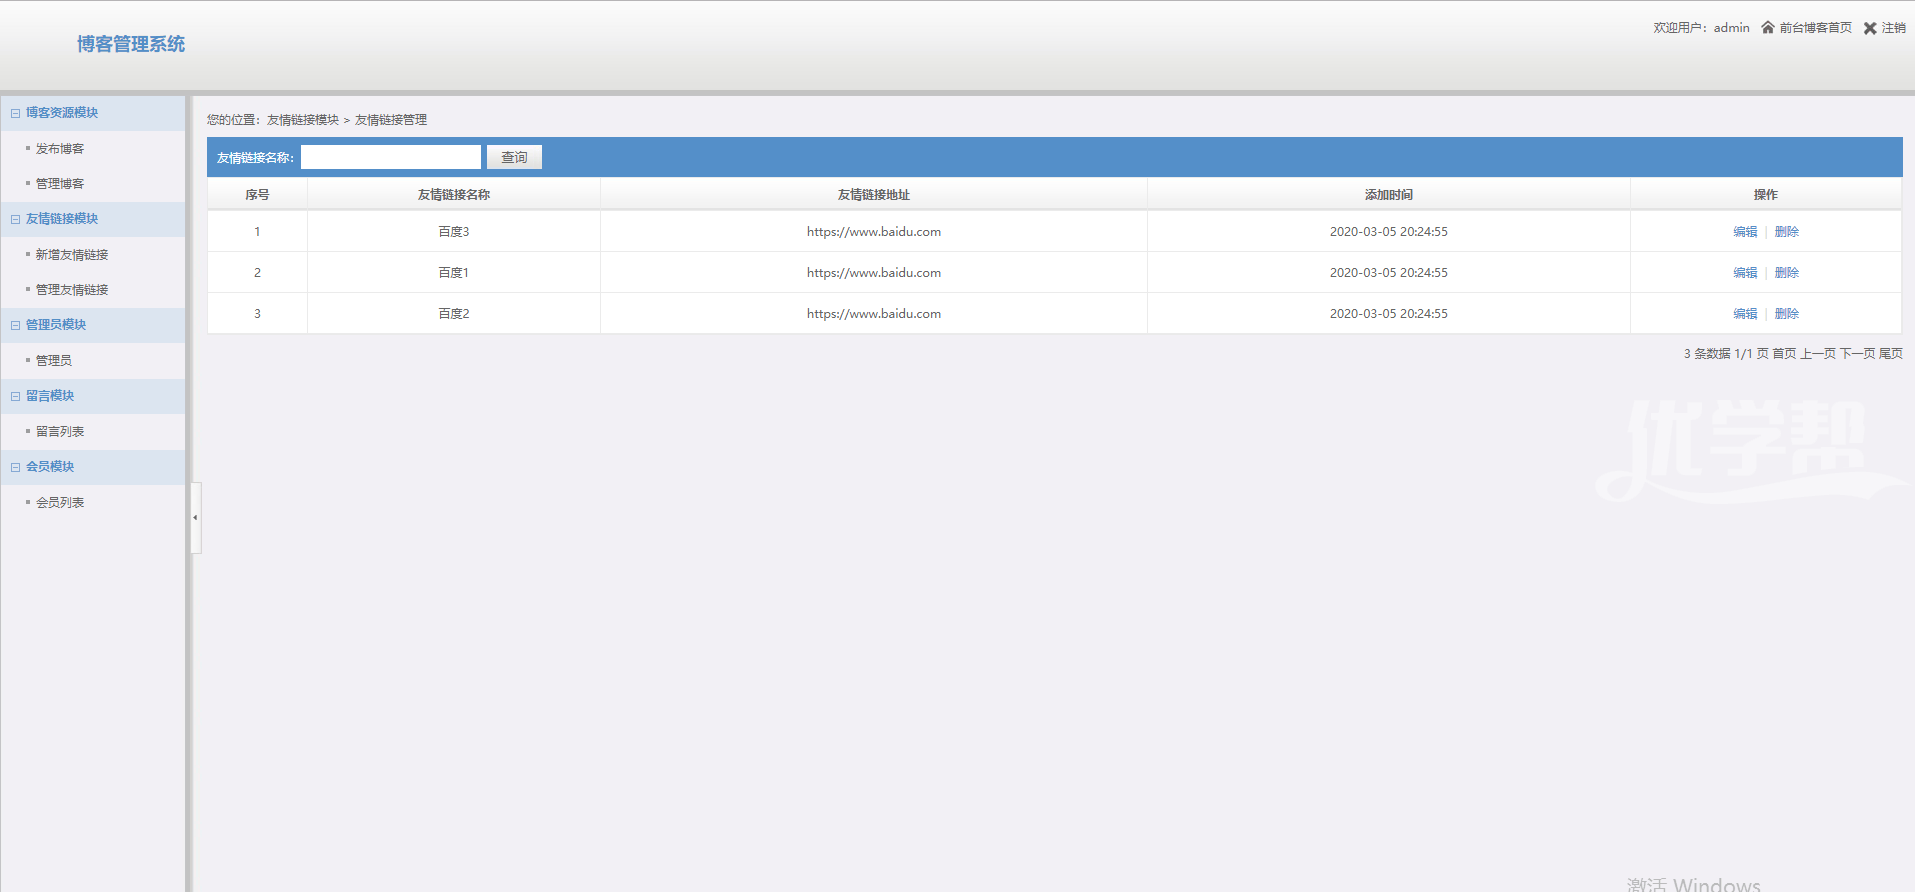Go to next page via 下一页
This screenshot has height=892, width=1915.
[x=1857, y=354]
